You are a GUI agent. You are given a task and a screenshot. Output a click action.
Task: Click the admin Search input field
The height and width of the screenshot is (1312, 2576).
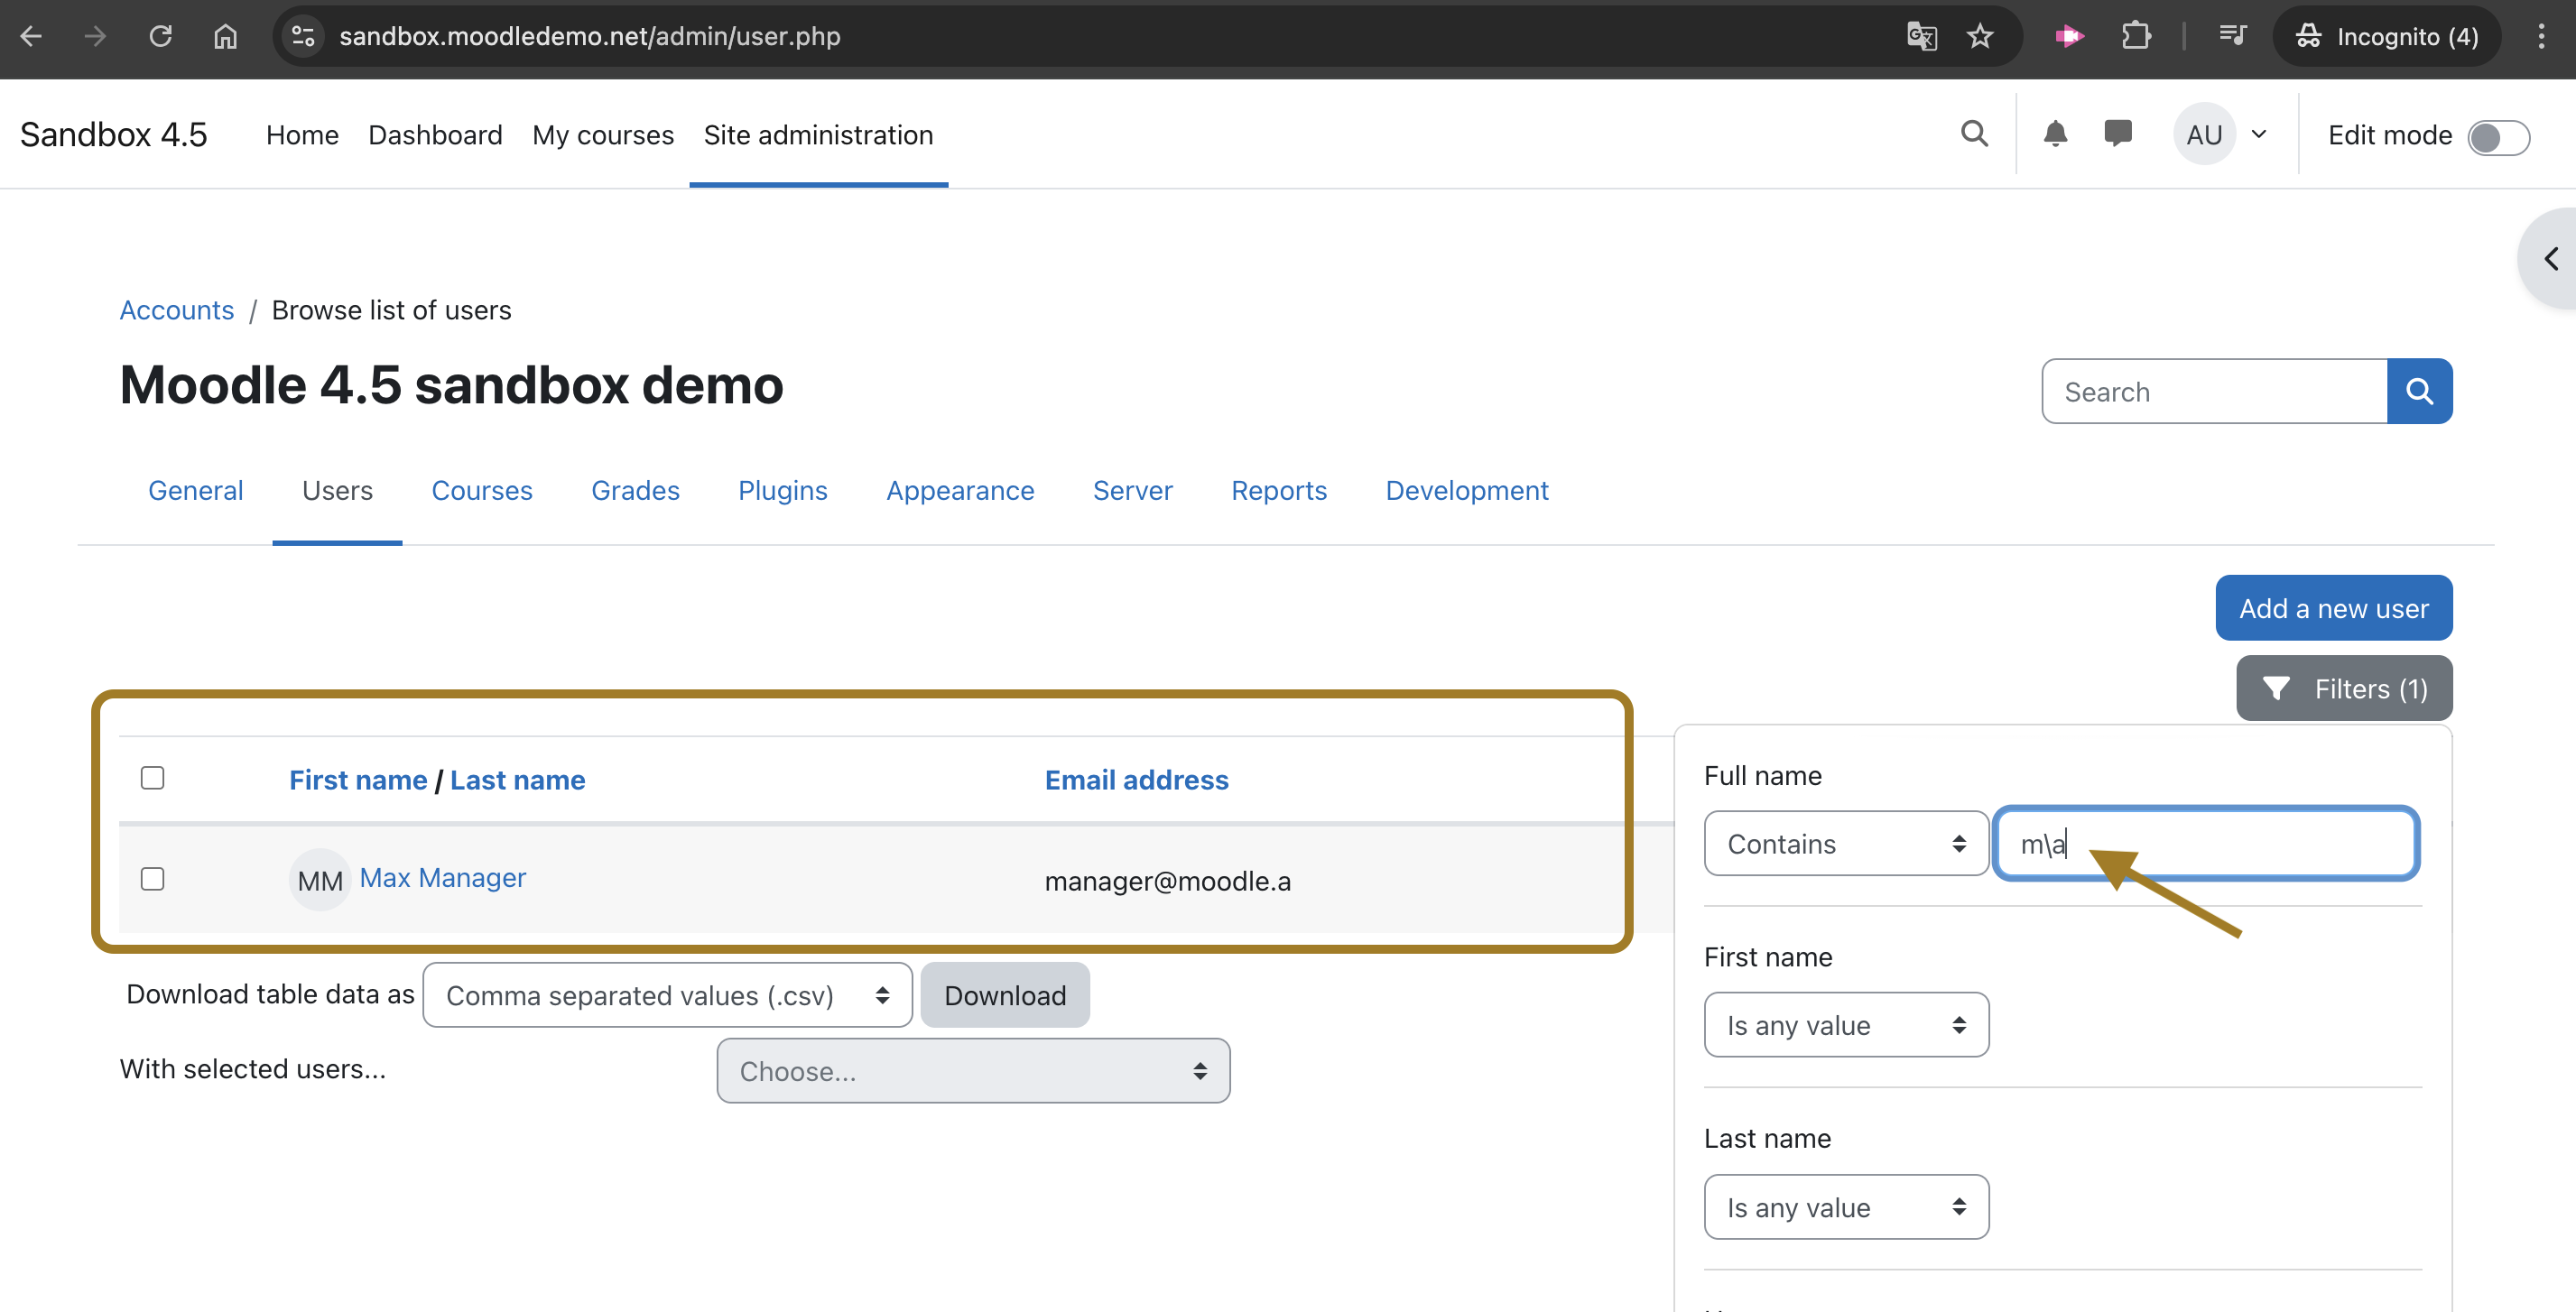(2214, 391)
